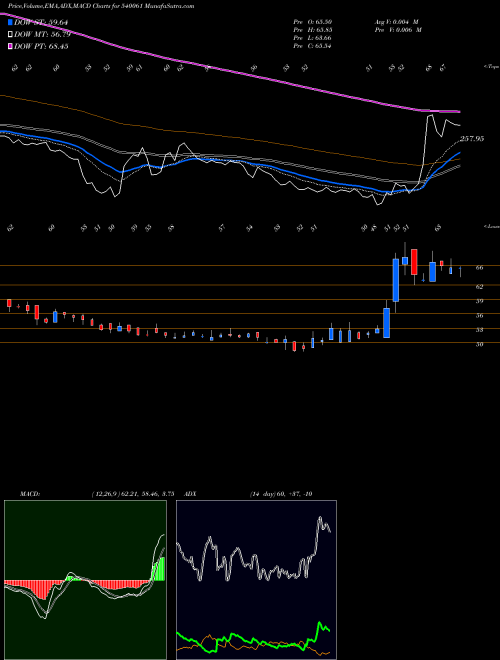This screenshot has width=500, height=660.
Task: Click the tallest blue breakout candlestick
Action: (396, 280)
